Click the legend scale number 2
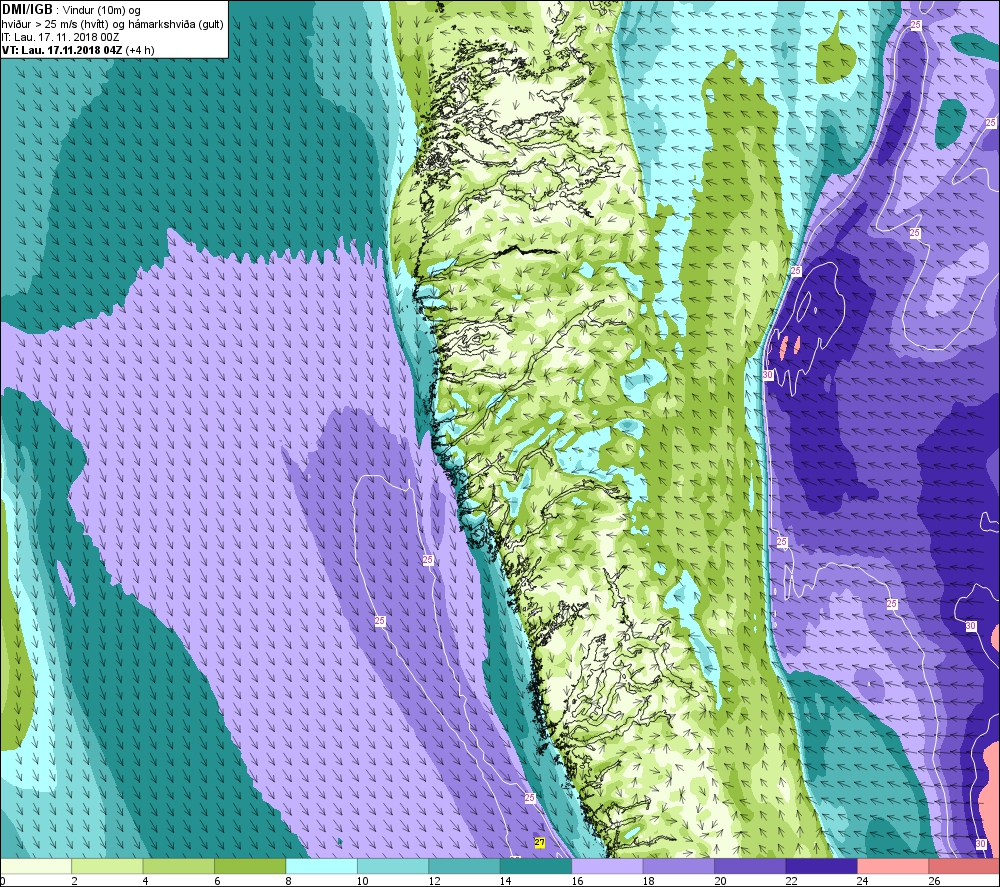1000x887 pixels. (75, 881)
